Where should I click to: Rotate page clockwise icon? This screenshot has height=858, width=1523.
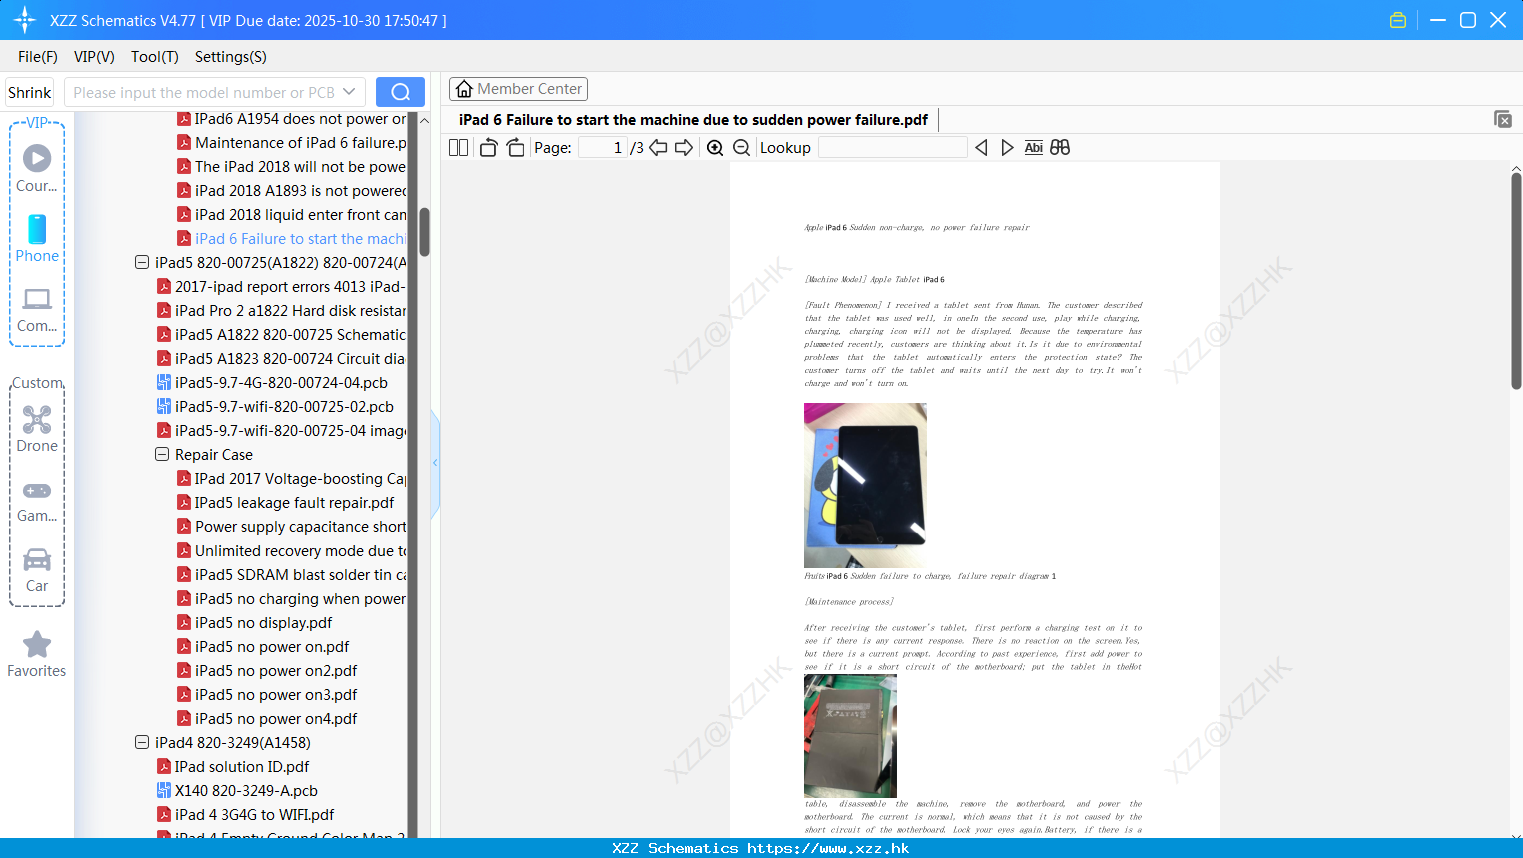click(x=516, y=148)
